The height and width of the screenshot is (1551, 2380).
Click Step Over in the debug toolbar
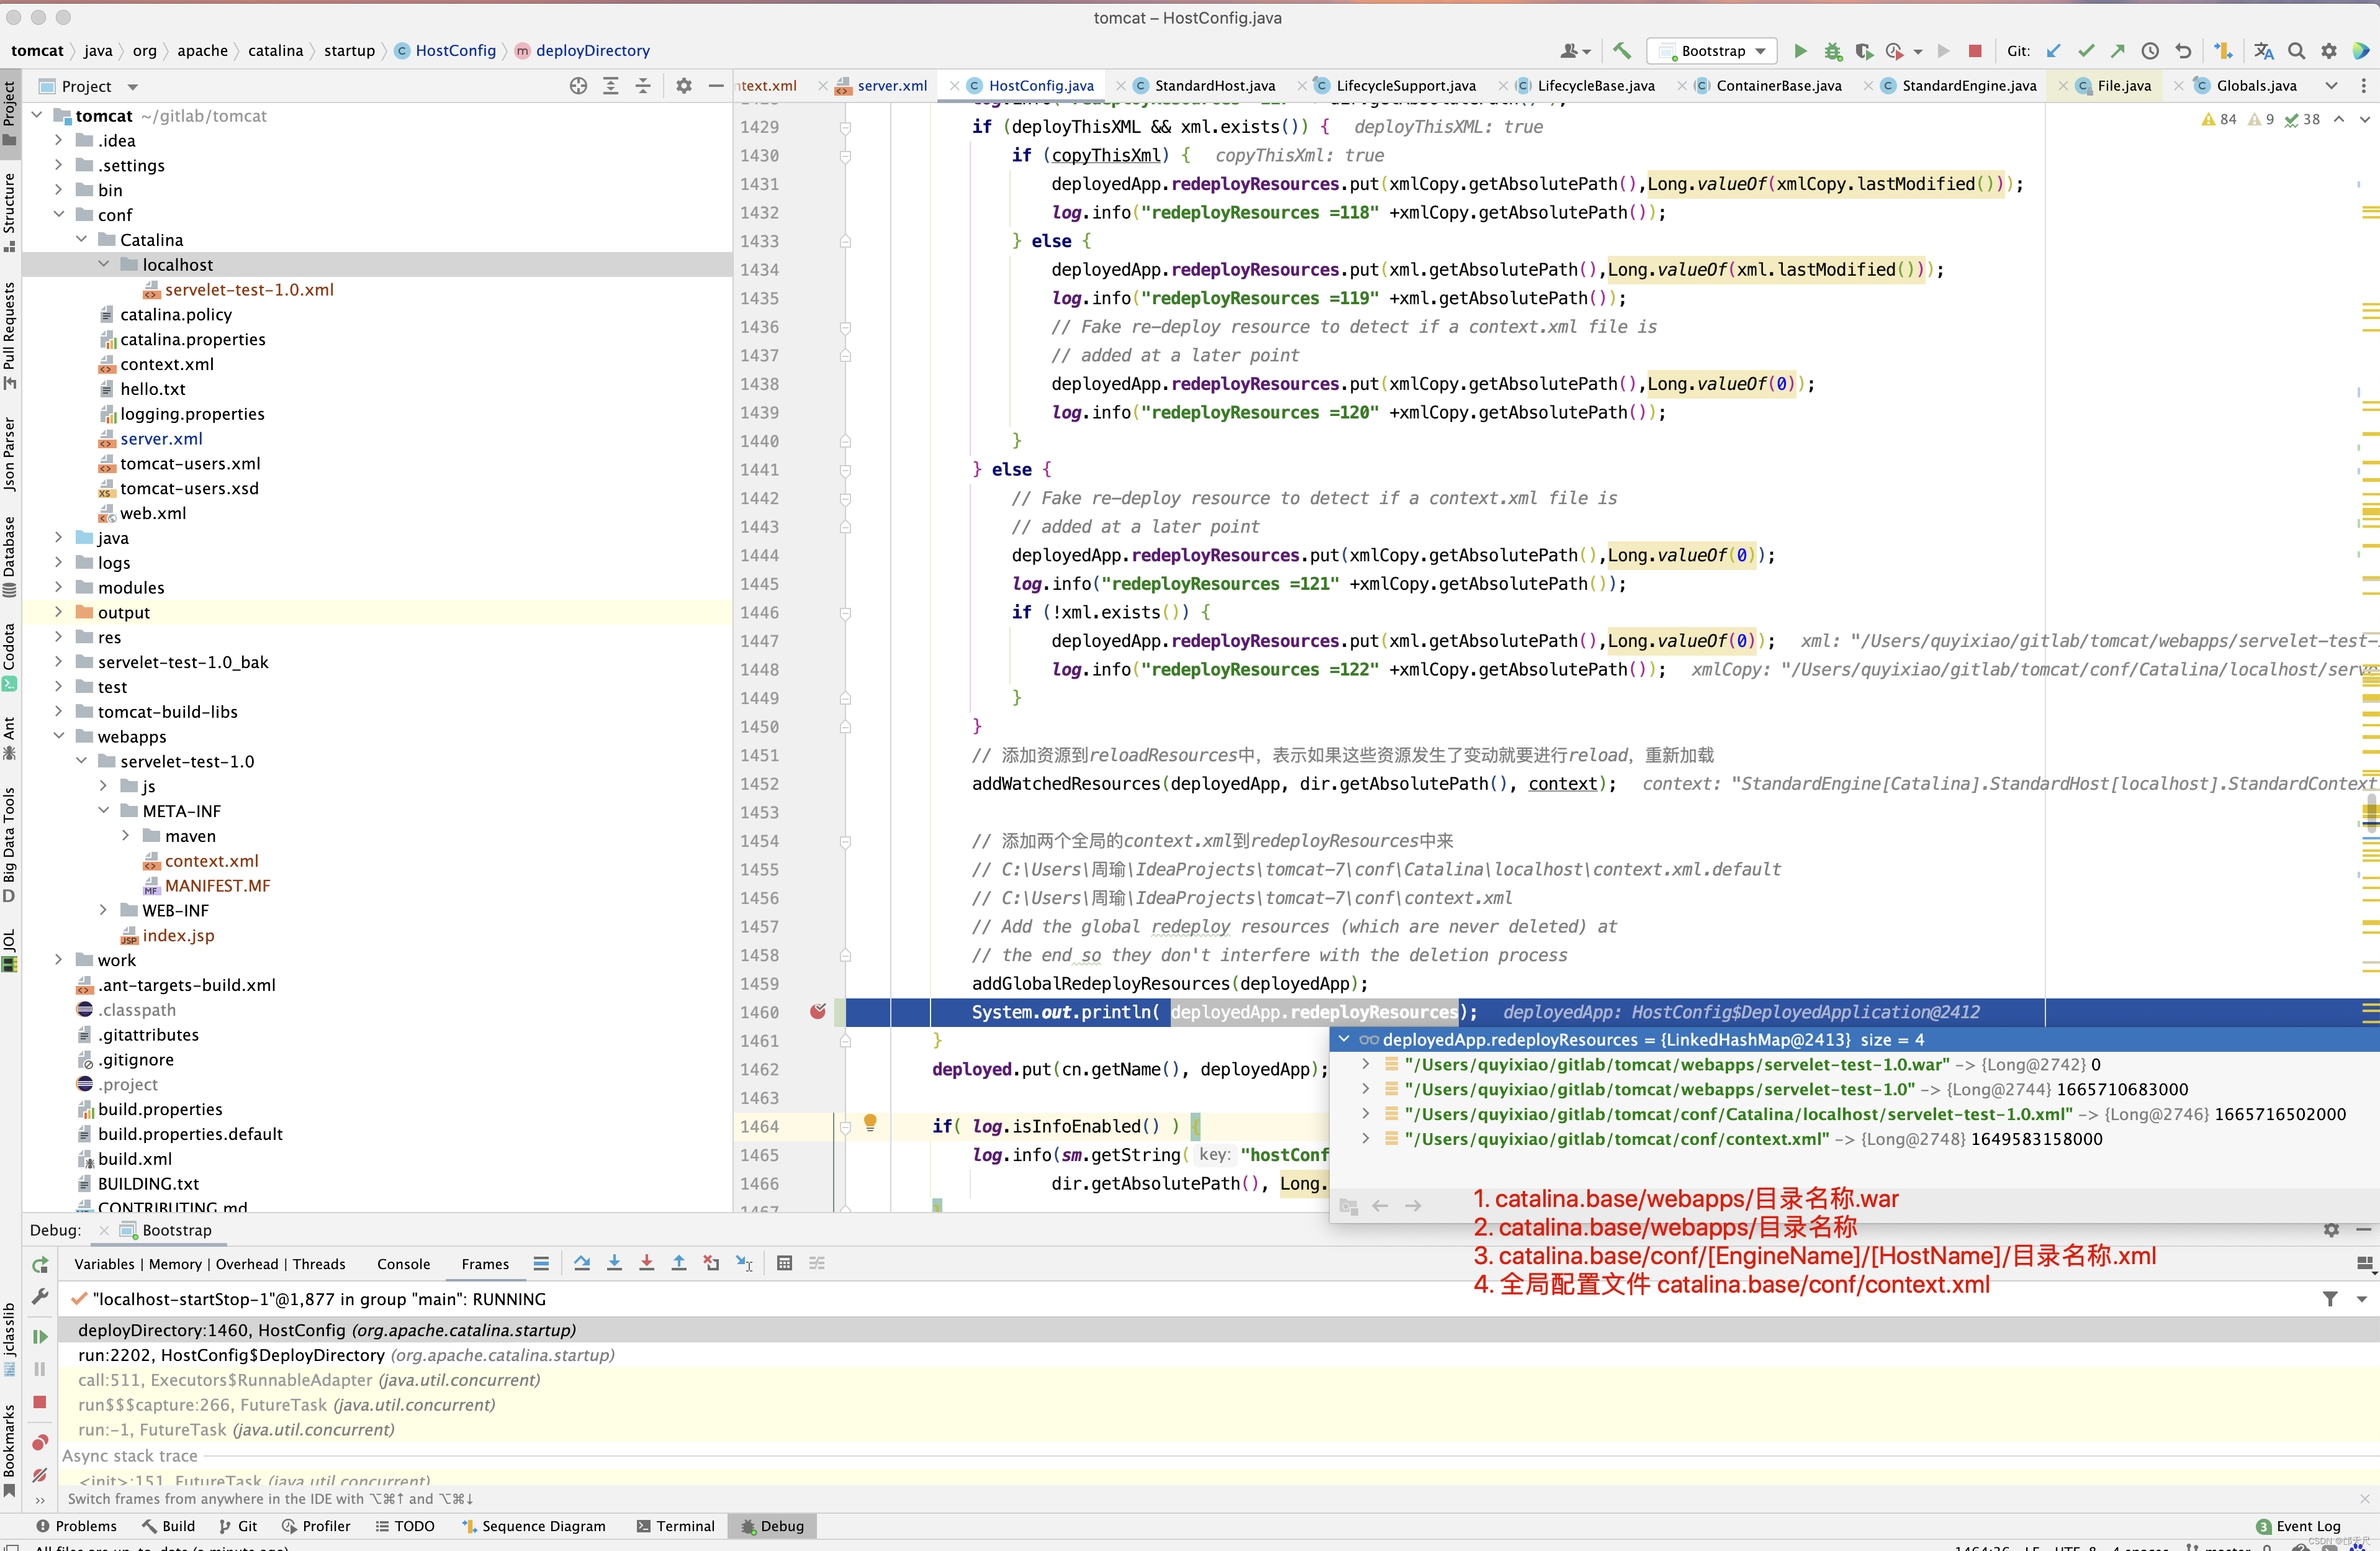(582, 1263)
